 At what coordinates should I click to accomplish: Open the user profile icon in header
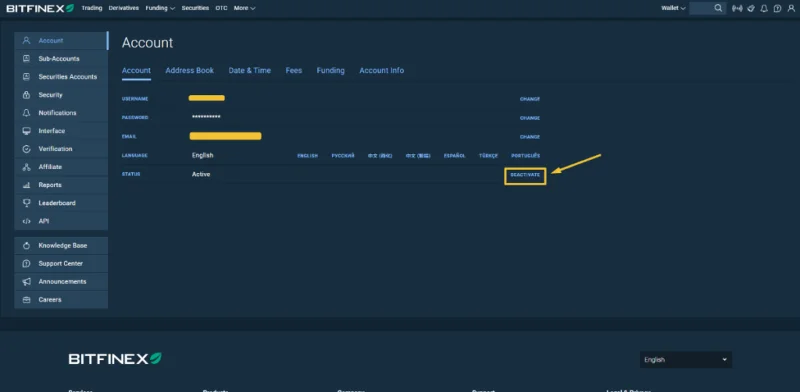tap(791, 8)
